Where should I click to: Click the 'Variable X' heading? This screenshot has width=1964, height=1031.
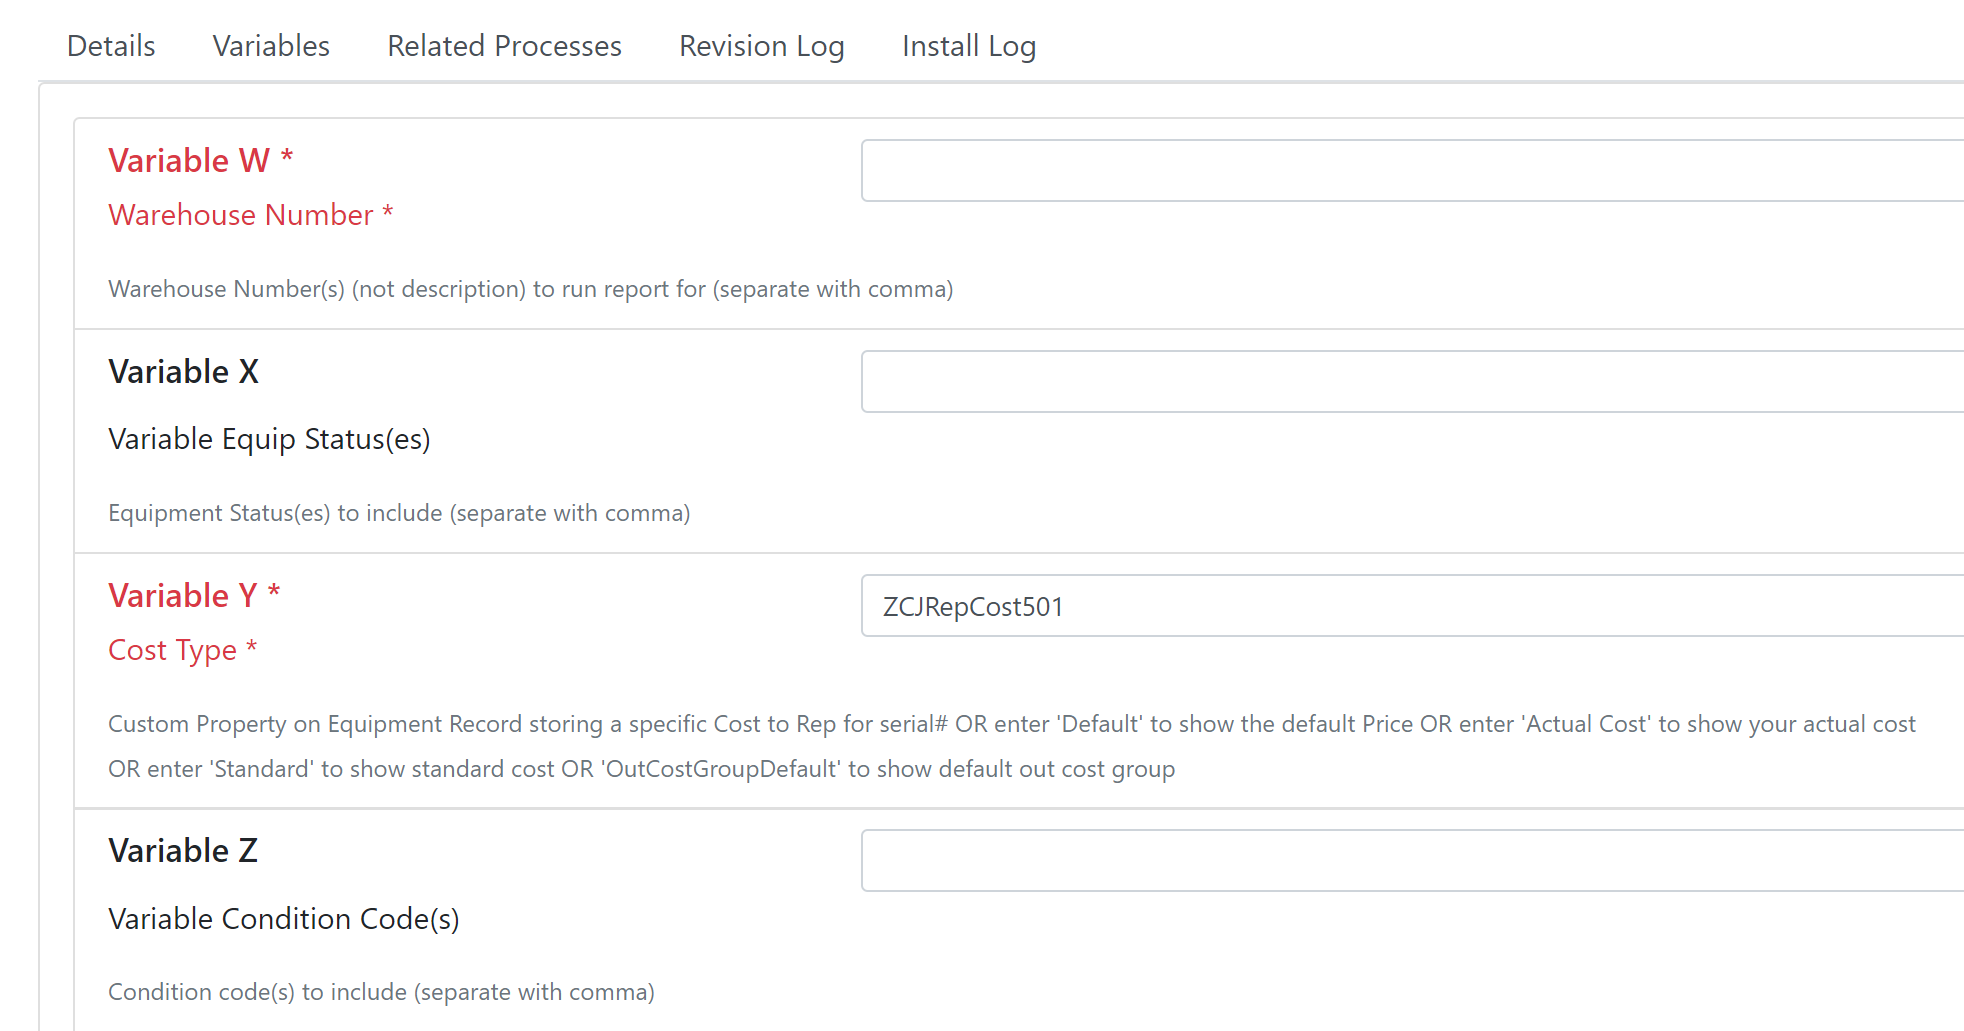183,372
